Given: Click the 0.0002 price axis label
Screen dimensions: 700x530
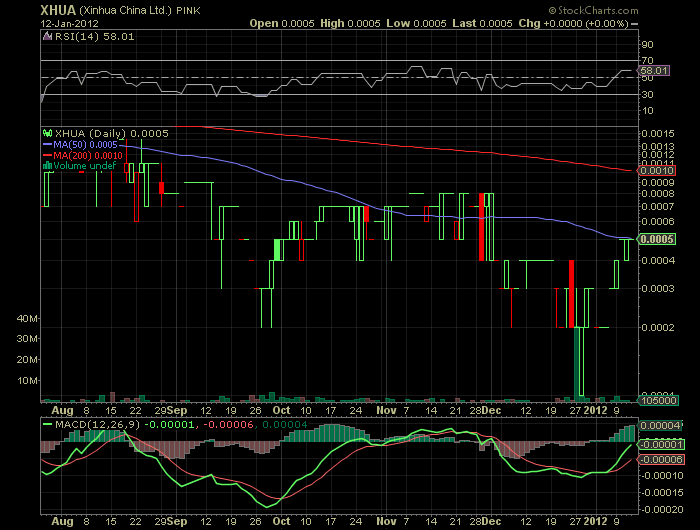Looking at the screenshot, I should 658,327.
